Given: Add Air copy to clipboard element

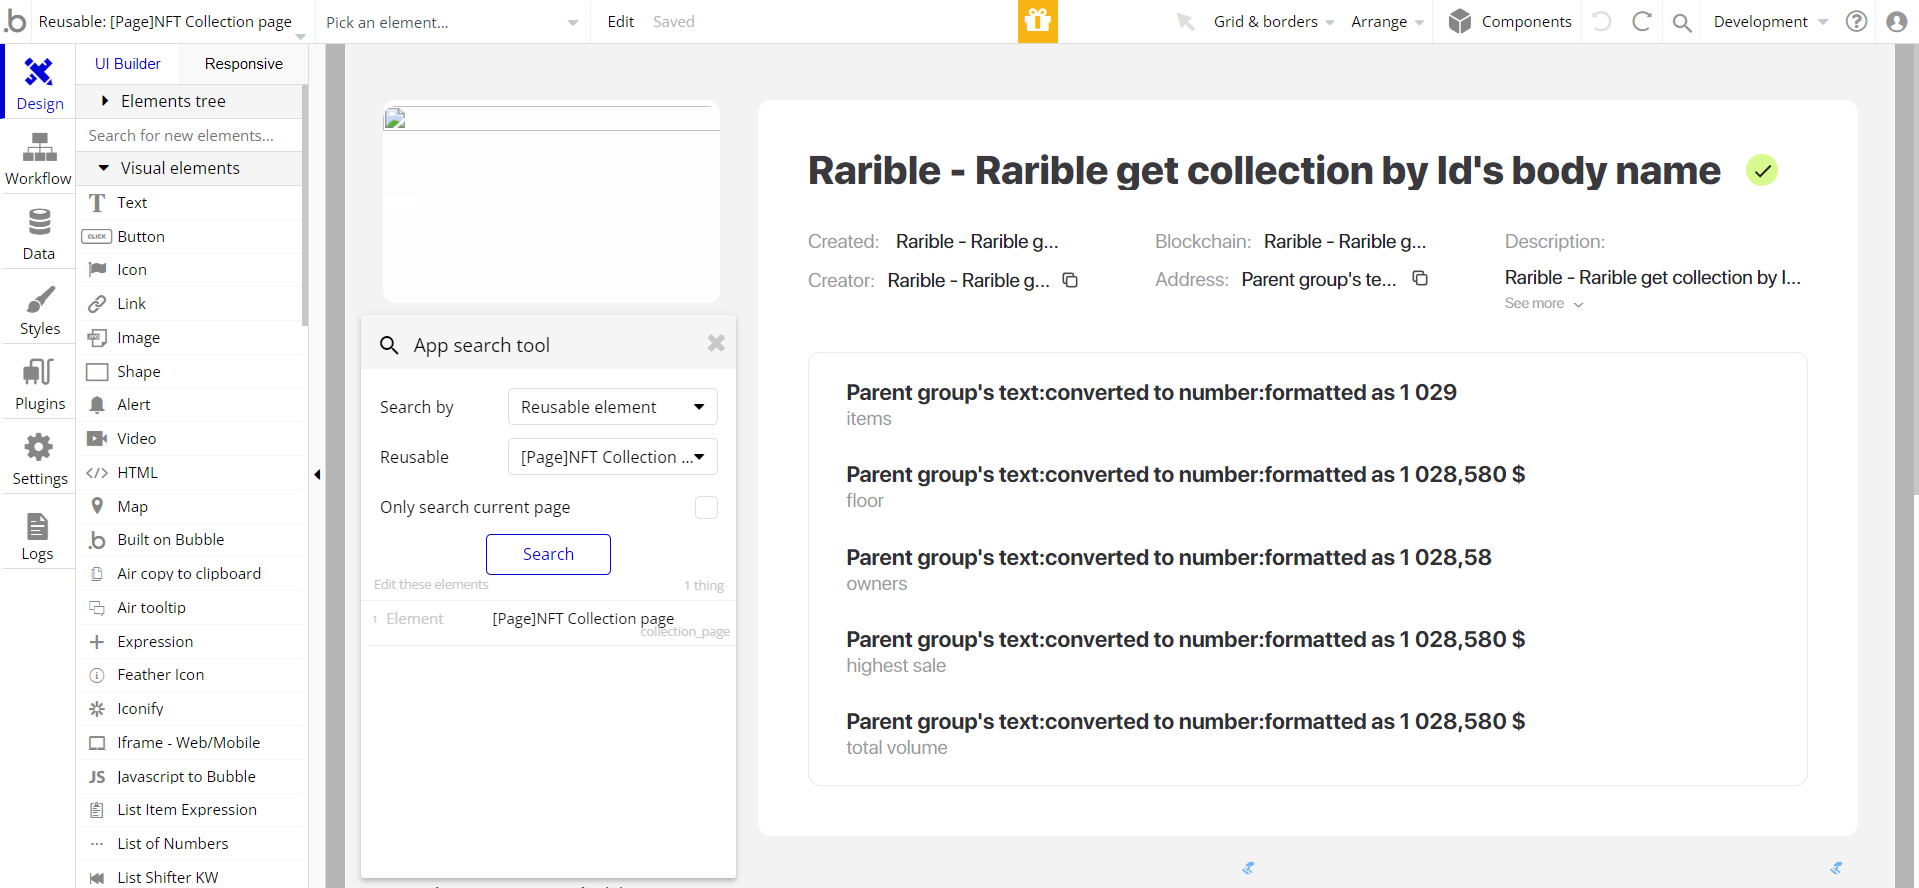Looking at the screenshot, I should click(x=190, y=573).
